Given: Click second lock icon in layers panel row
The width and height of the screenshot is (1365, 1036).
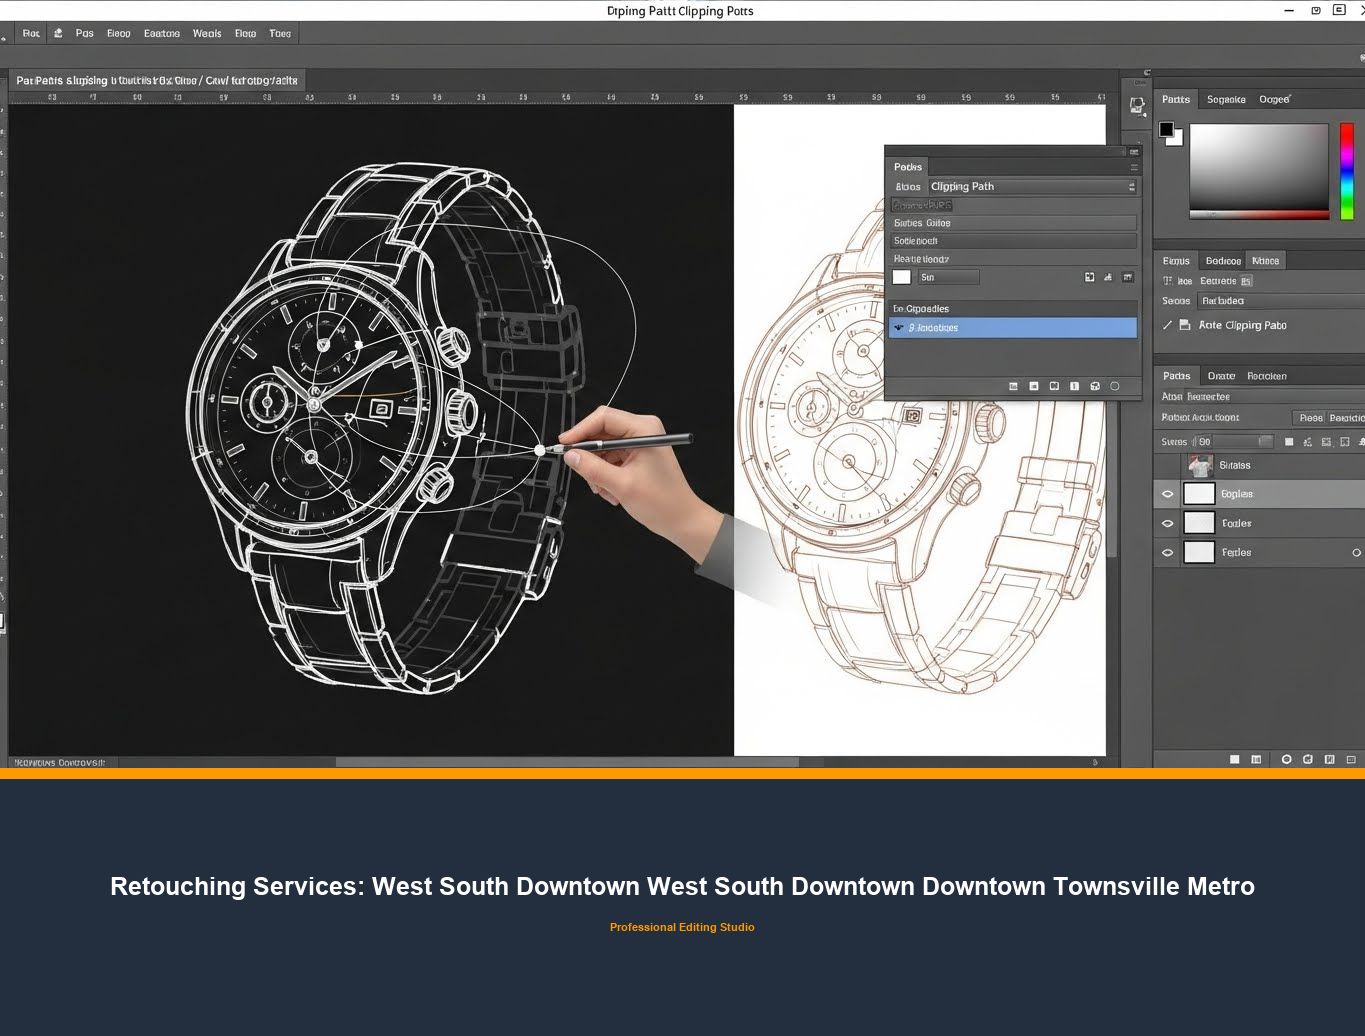Looking at the screenshot, I should click(1308, 441).
